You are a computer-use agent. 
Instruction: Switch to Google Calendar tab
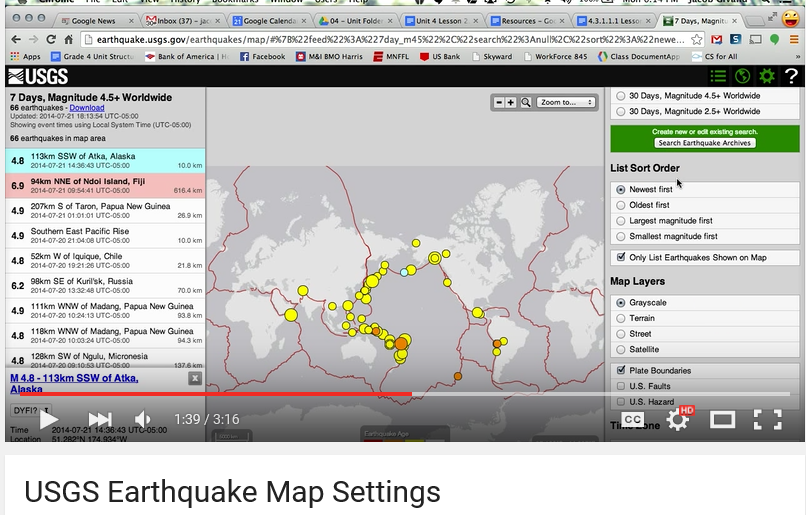(269, 21)
